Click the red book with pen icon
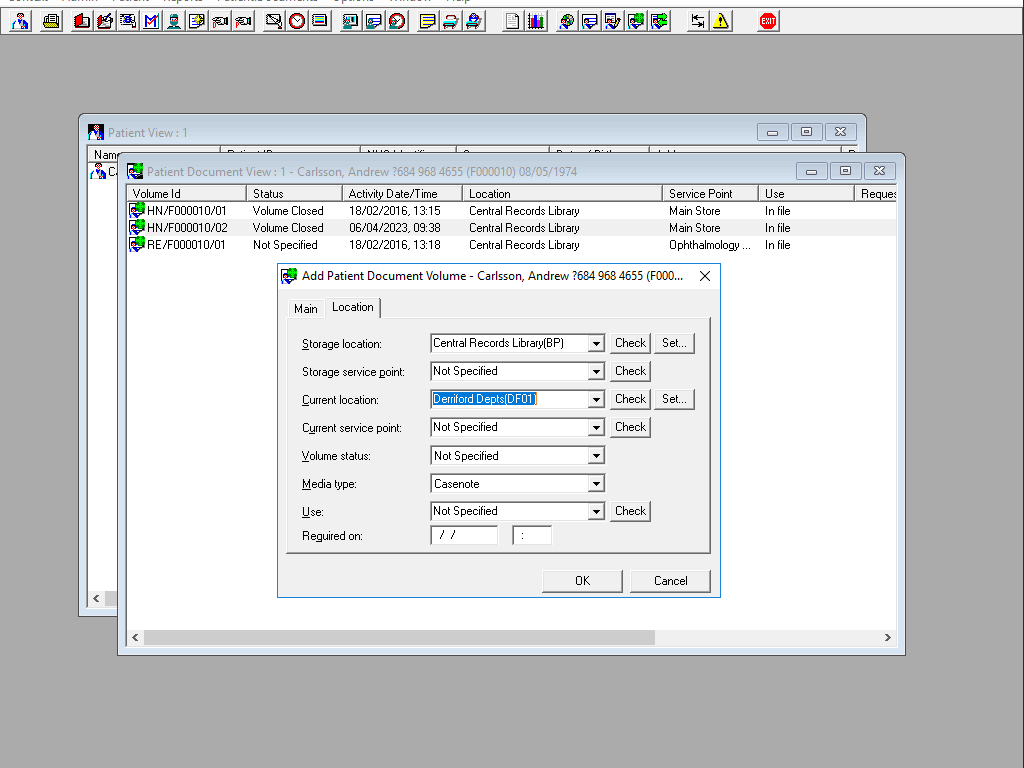 tap(105, 22)
